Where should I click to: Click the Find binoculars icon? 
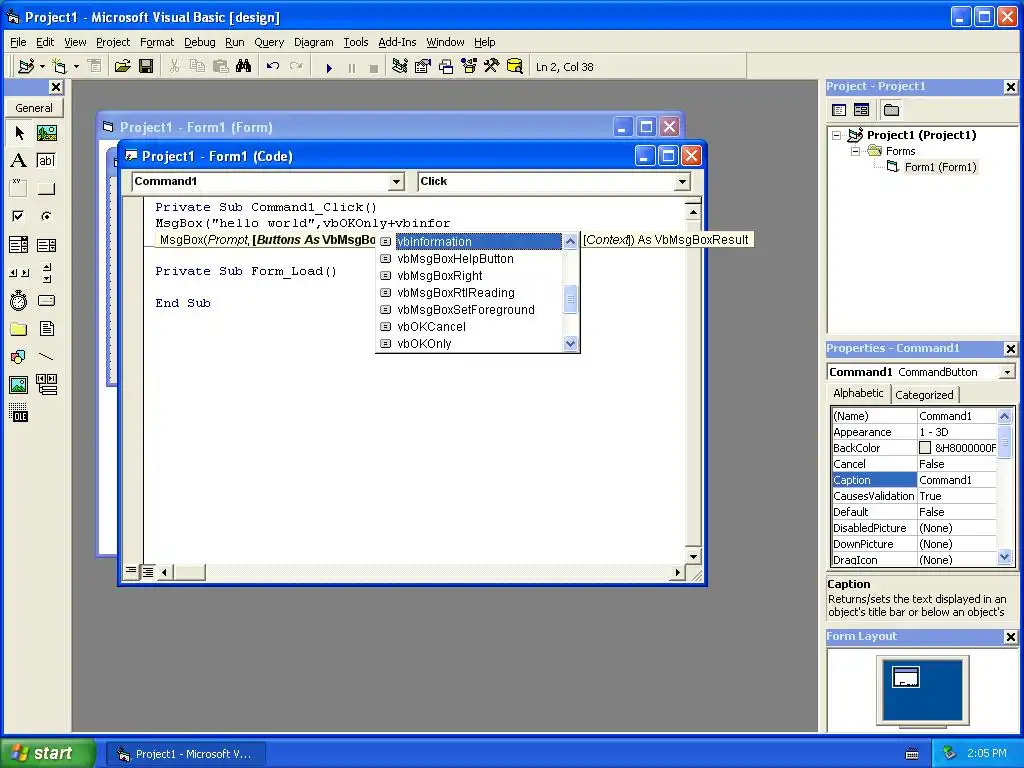(x=244, y=66)
